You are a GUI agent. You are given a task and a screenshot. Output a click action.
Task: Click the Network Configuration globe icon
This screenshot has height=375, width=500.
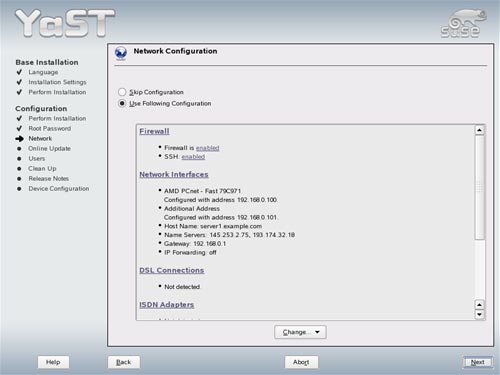coord(121,53)
